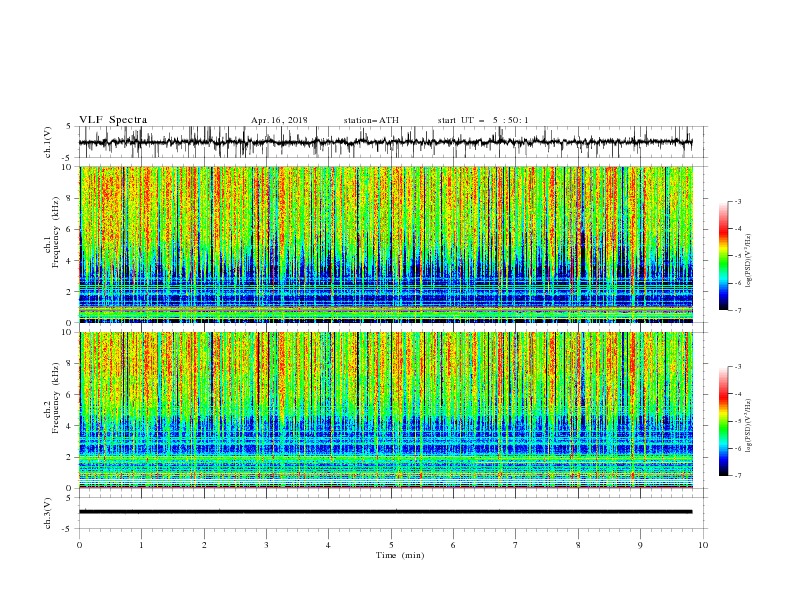Click the "10" tick on the time axis
Screen dimensions: 792x612
(703, 545)
